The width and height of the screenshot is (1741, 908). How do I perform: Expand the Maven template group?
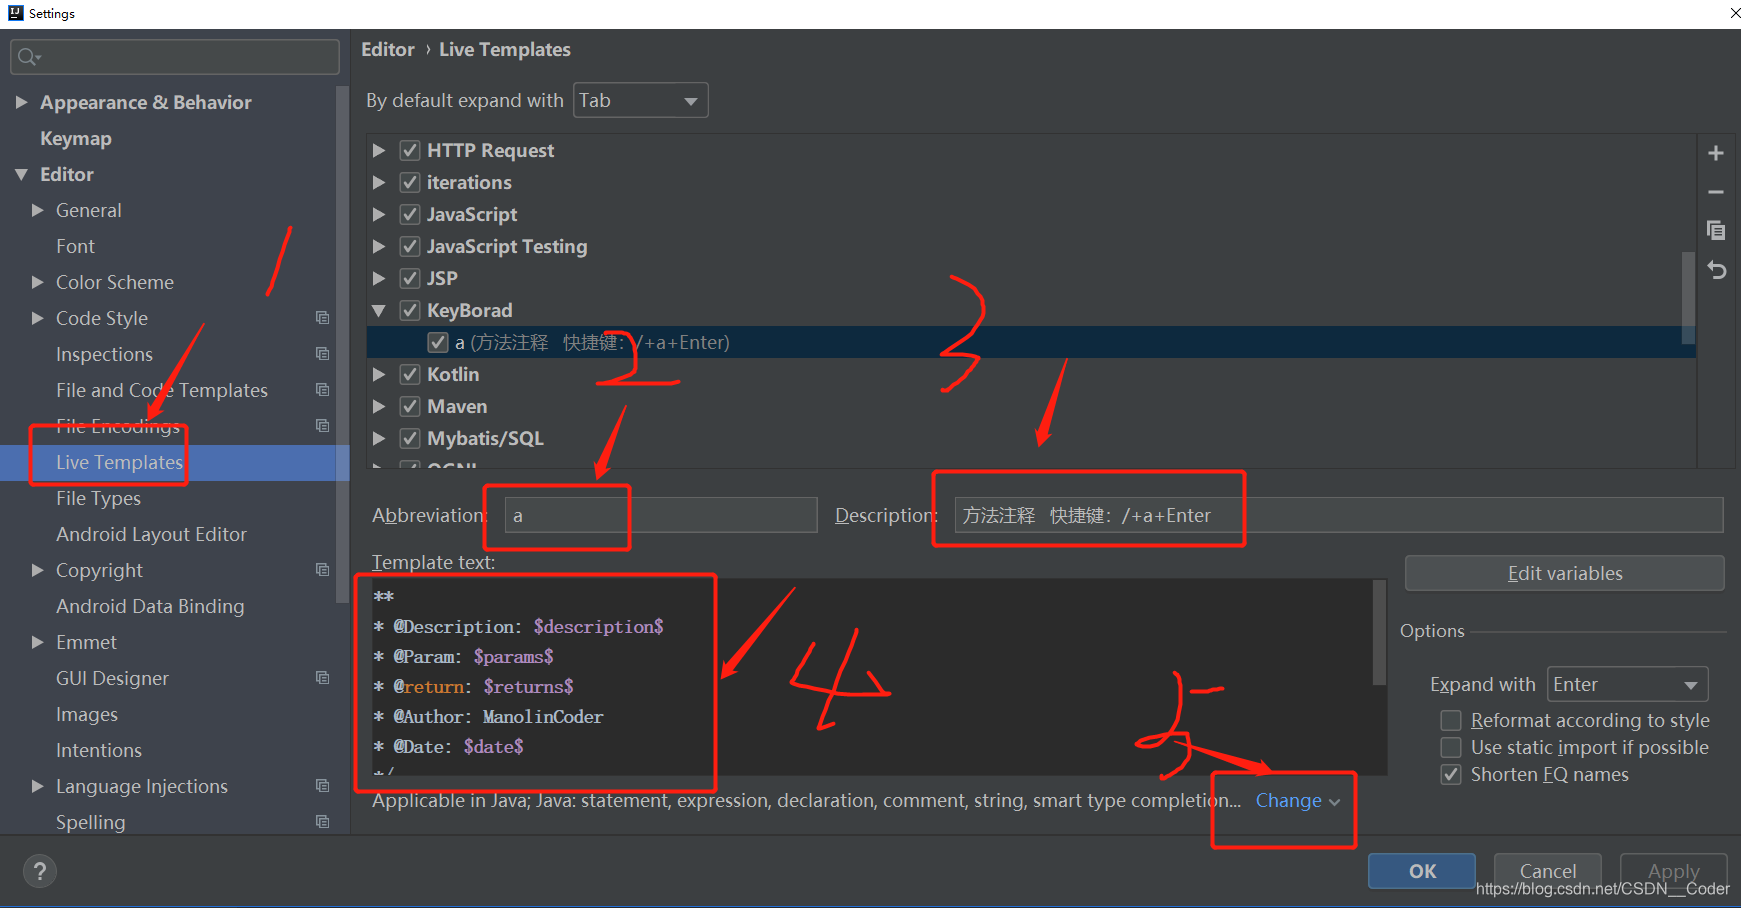pyautogui.click(x=379, y=406)
